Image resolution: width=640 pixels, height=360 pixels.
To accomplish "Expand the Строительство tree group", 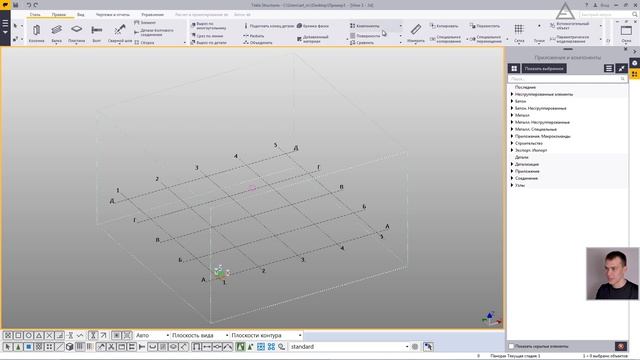I will click(x=512, y=143).
